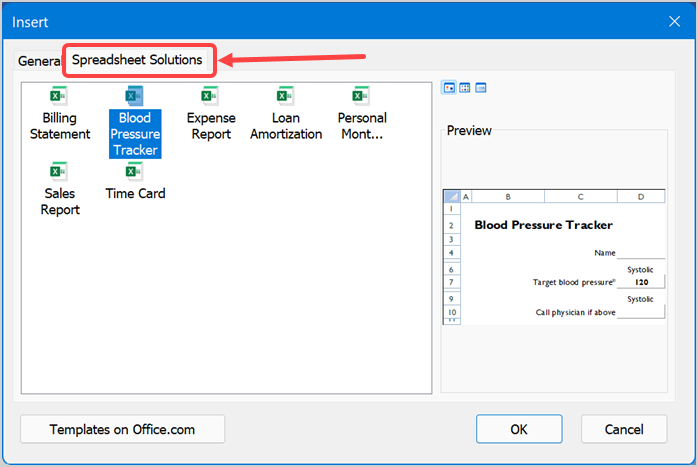
Task: Switch to Large Icons view
Action: pyautogui.click(x=449, y=88)
